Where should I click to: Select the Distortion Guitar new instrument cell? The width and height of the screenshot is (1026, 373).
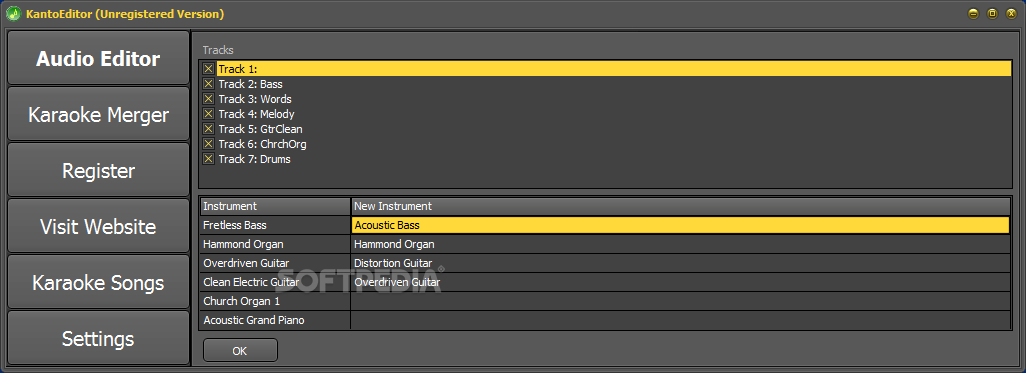click(681, 263)
